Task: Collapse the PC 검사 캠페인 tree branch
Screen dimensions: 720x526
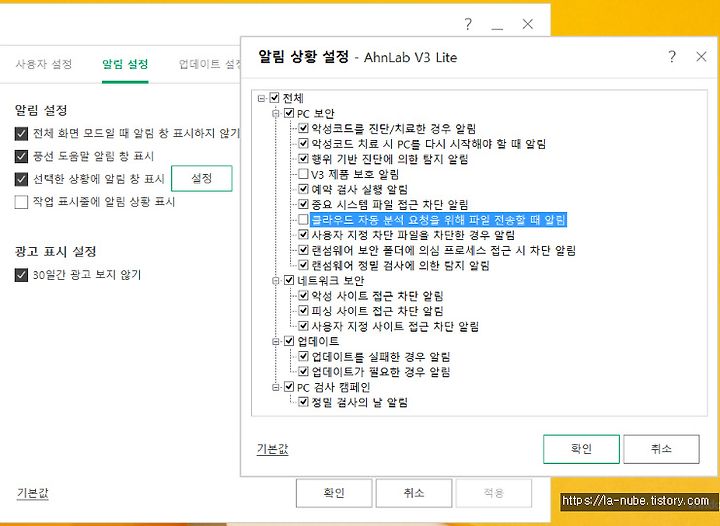Action: click(276, 387)
